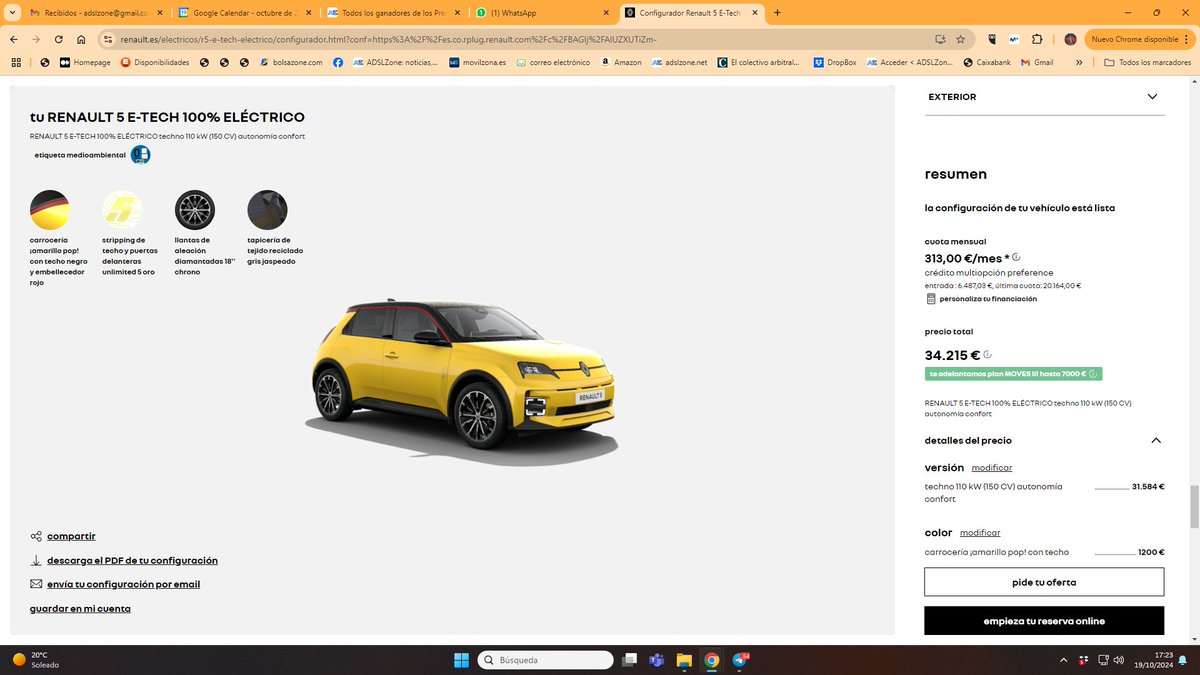Switch to the Todos los ganadores tab
This screenshot has width=1200, height=675.
click(394, 13)
